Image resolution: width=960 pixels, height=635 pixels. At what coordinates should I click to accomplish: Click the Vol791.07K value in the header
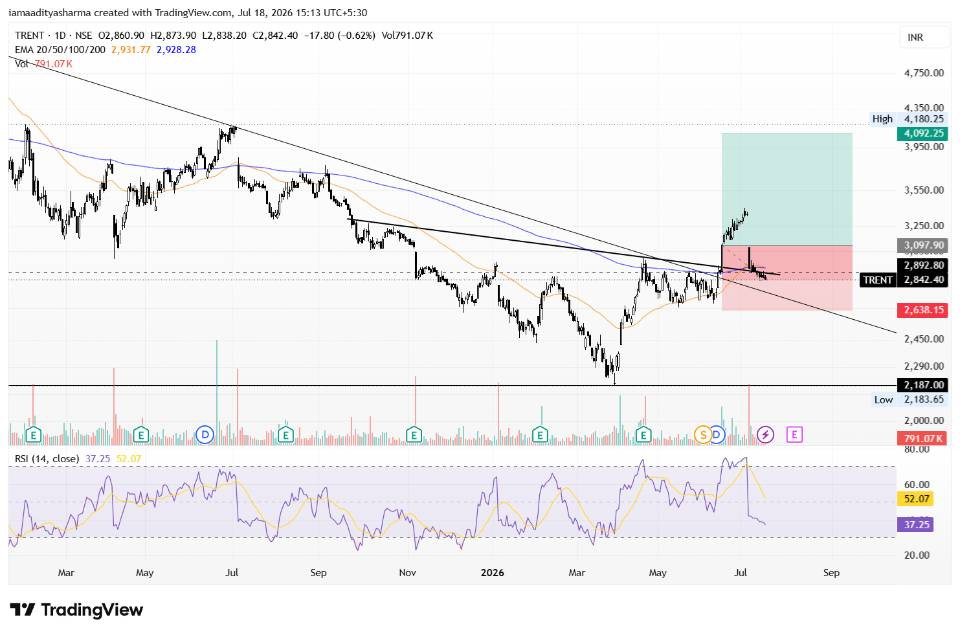coord(407,36)
